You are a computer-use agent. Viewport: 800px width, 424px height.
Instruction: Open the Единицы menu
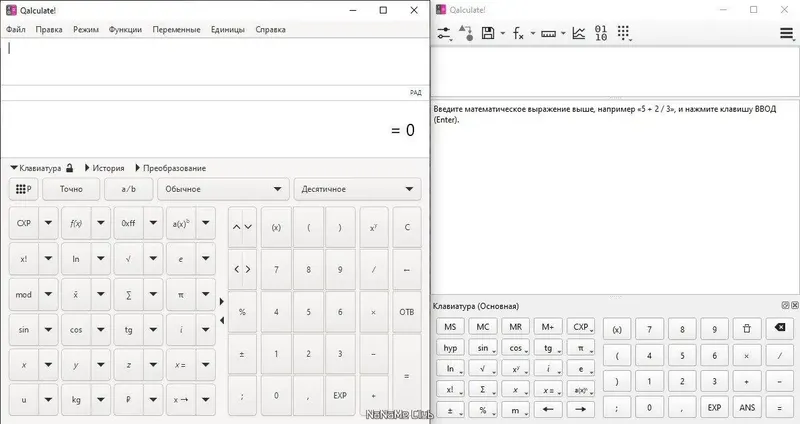pos(228,30)
